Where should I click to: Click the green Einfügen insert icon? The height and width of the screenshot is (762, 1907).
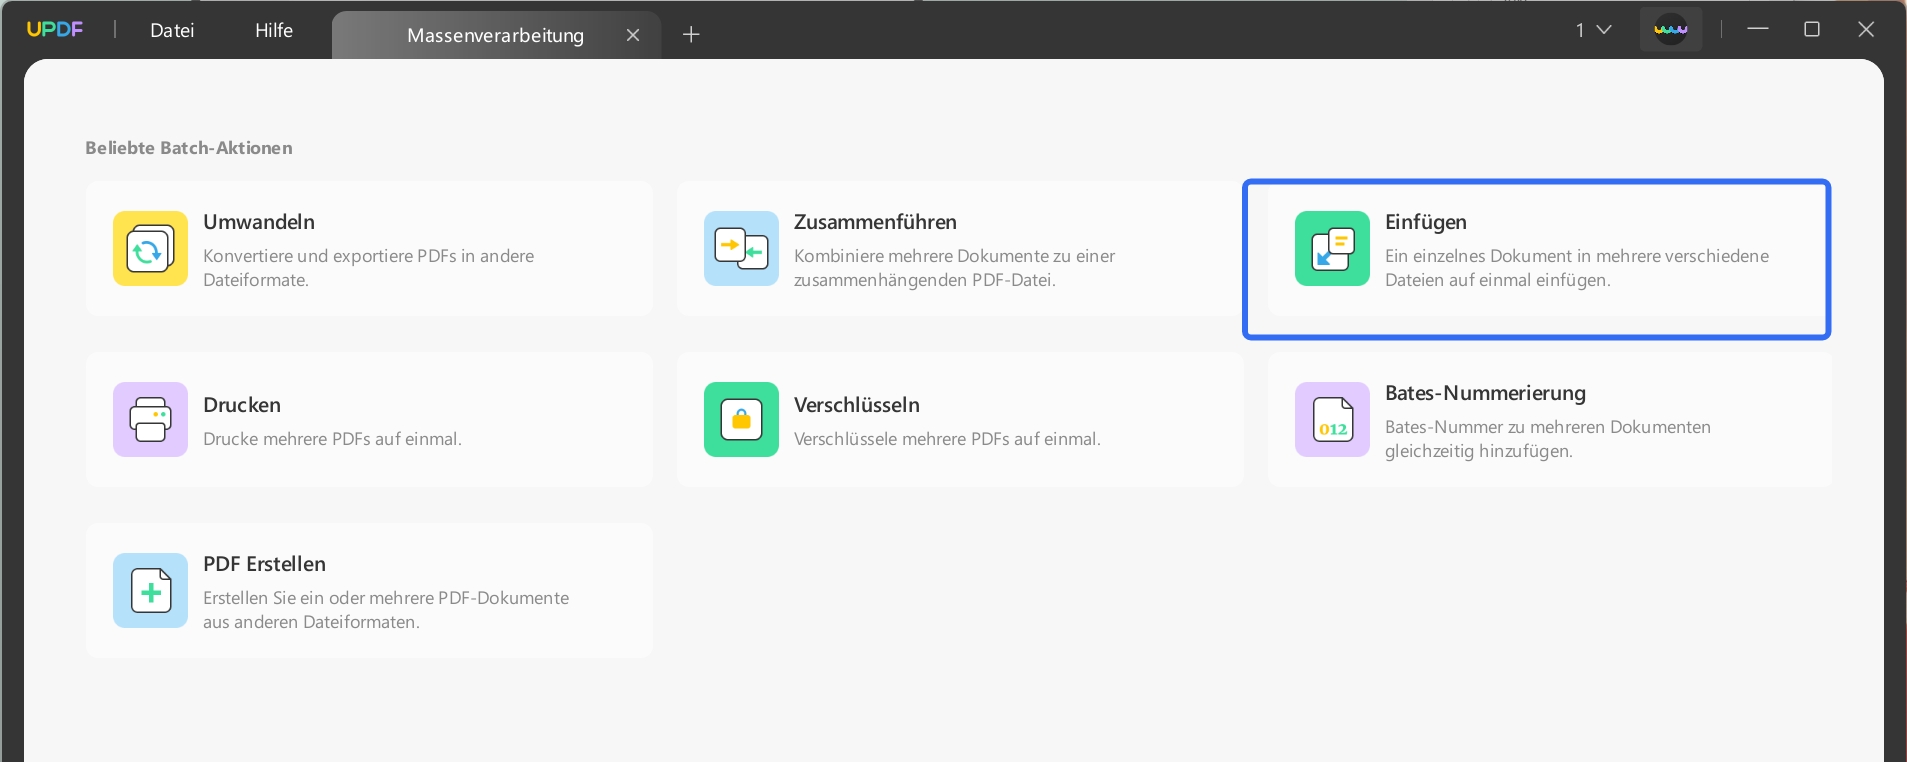[1332, 248]
